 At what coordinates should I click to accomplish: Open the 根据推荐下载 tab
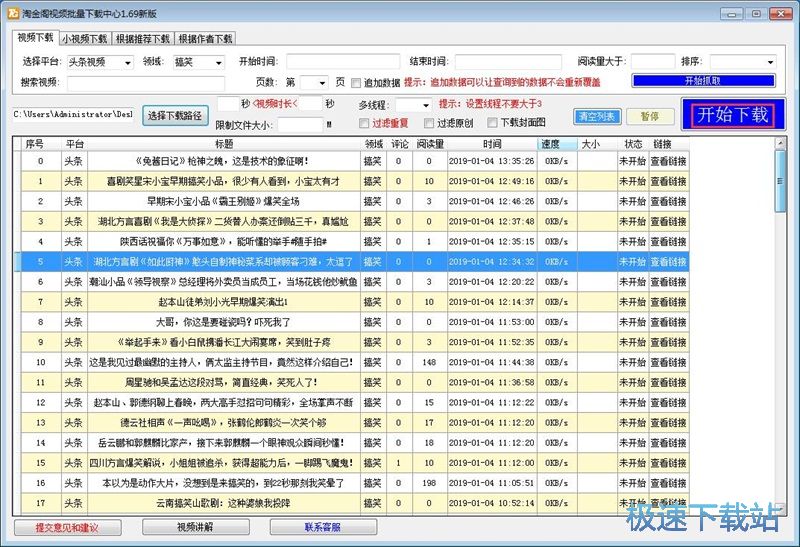[142, 39]
